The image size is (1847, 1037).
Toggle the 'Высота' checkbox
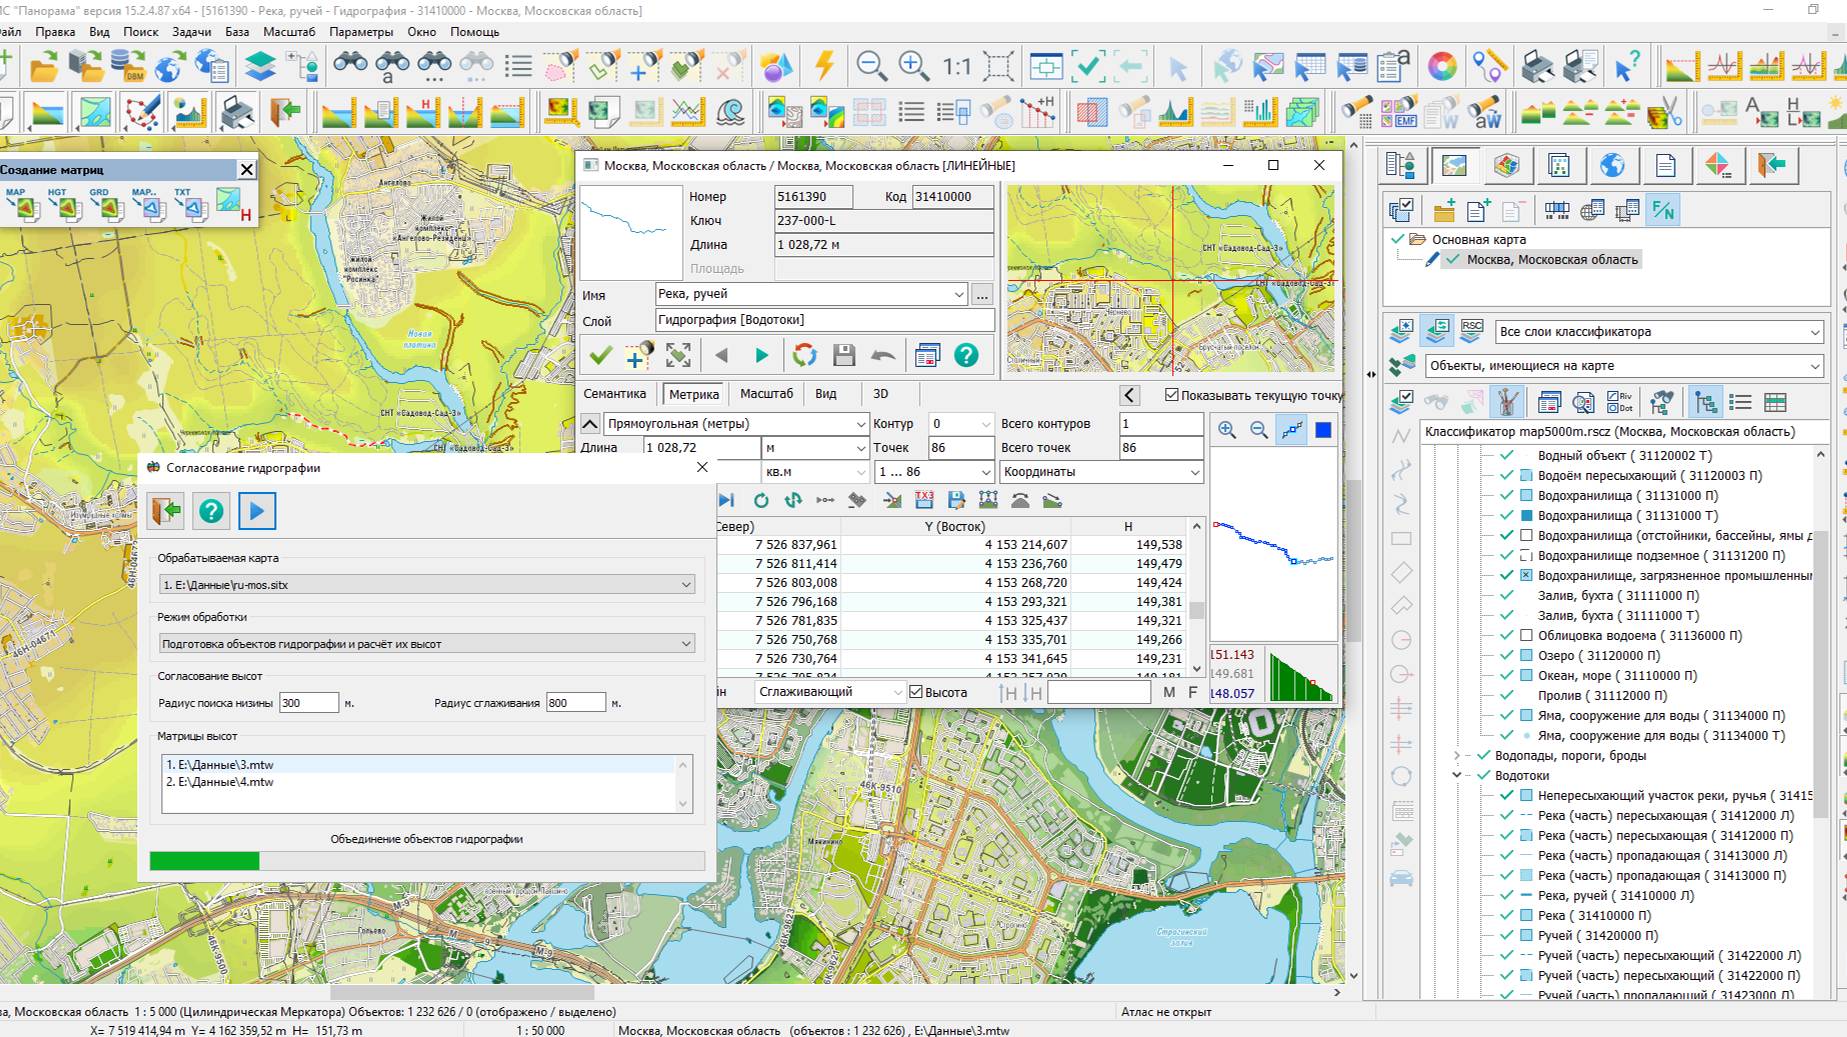(915, 692)
